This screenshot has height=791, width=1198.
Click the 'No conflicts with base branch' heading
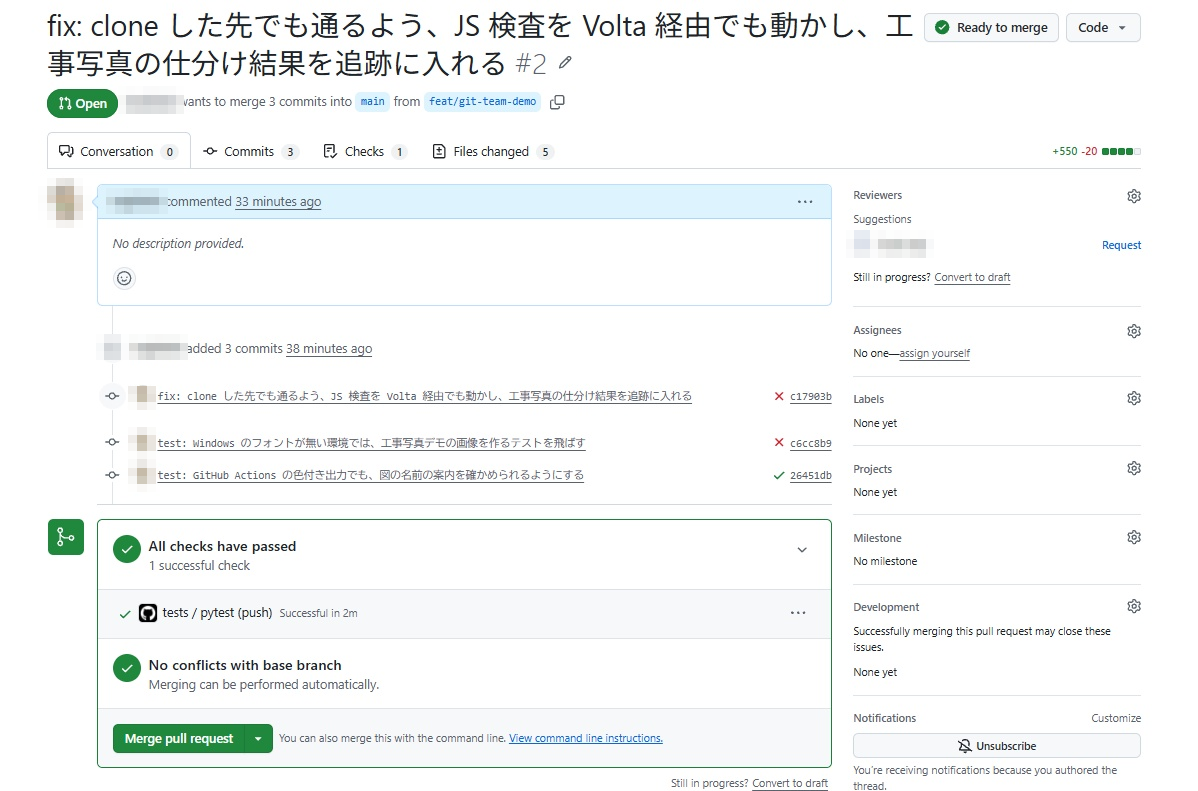tap(244, 666)
